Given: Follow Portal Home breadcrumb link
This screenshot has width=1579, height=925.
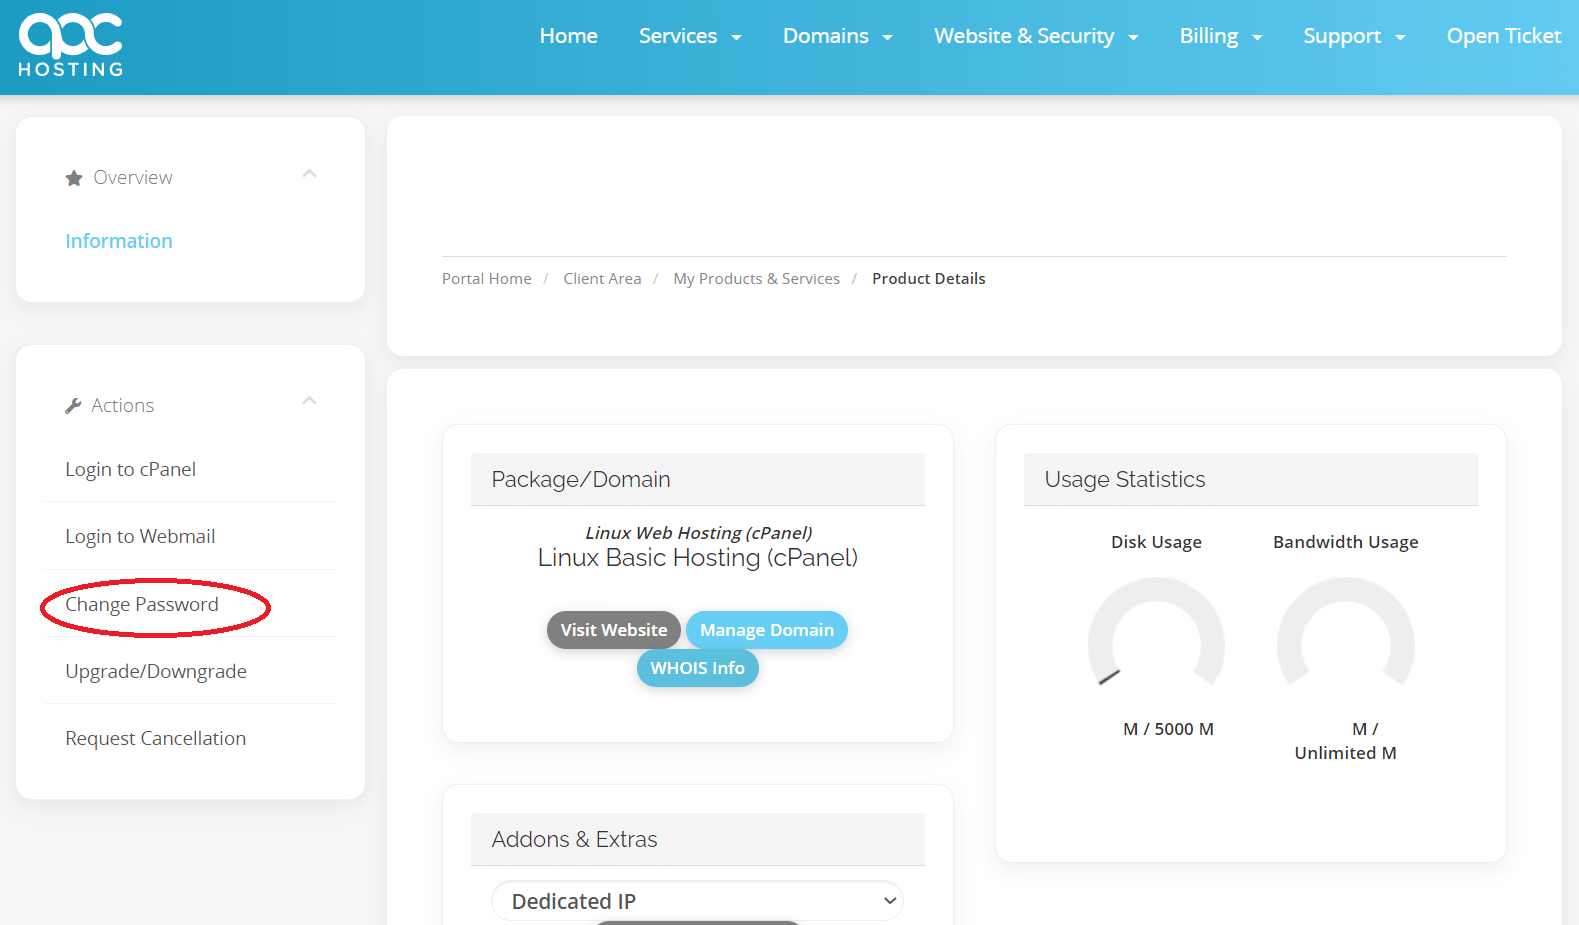Looking at the screenshot, I should [487, 279].
